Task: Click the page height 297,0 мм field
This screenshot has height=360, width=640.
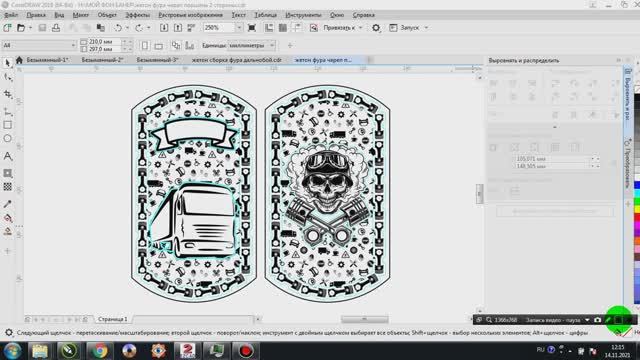Action: pos(104,49)
